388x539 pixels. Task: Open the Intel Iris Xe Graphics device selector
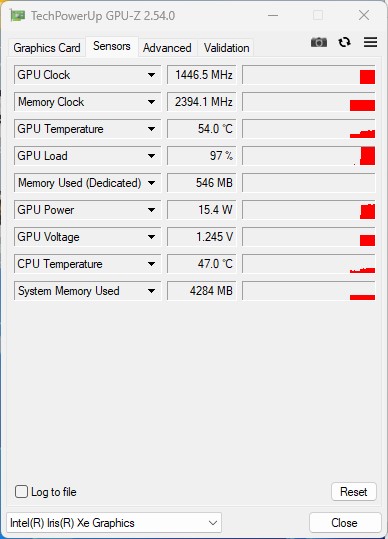114,523
